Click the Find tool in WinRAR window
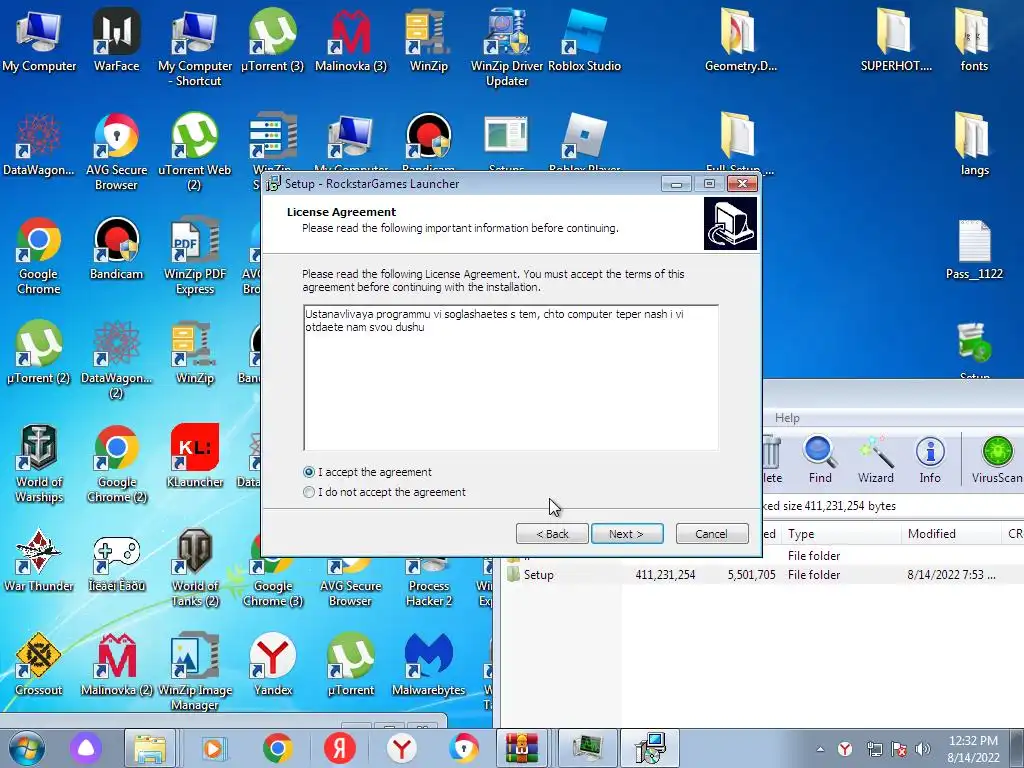This screenshot has width=1024, height=768. tap(820, 460)
